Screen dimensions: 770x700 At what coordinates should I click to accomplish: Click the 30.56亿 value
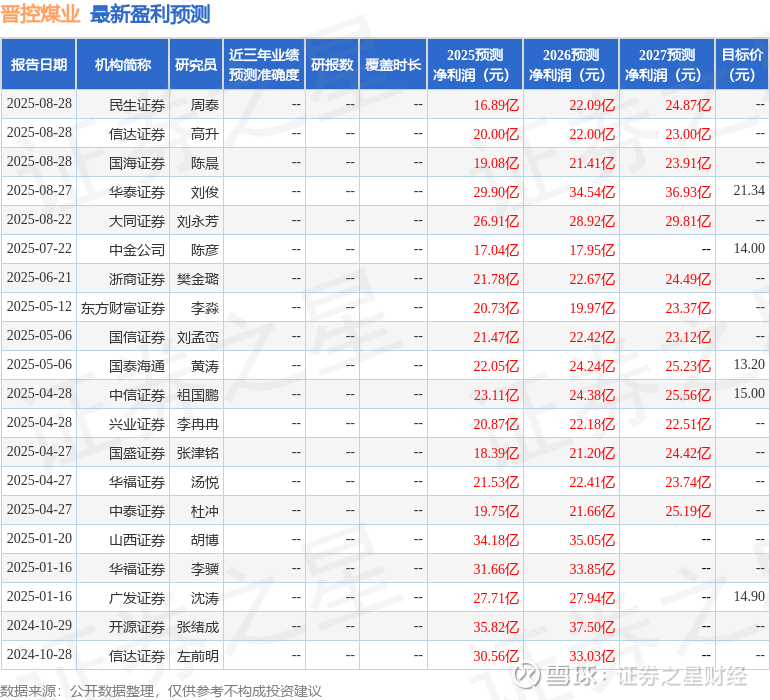(496, 656)
